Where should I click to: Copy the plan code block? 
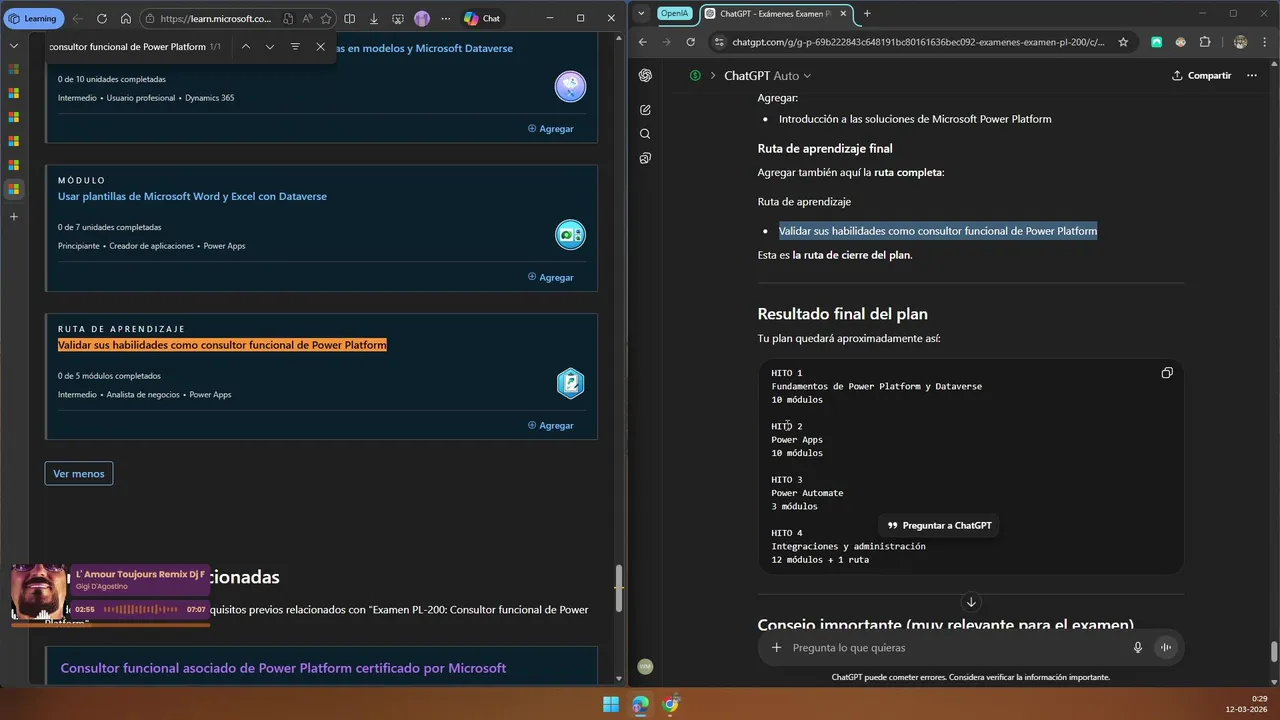pos(1167,373)
